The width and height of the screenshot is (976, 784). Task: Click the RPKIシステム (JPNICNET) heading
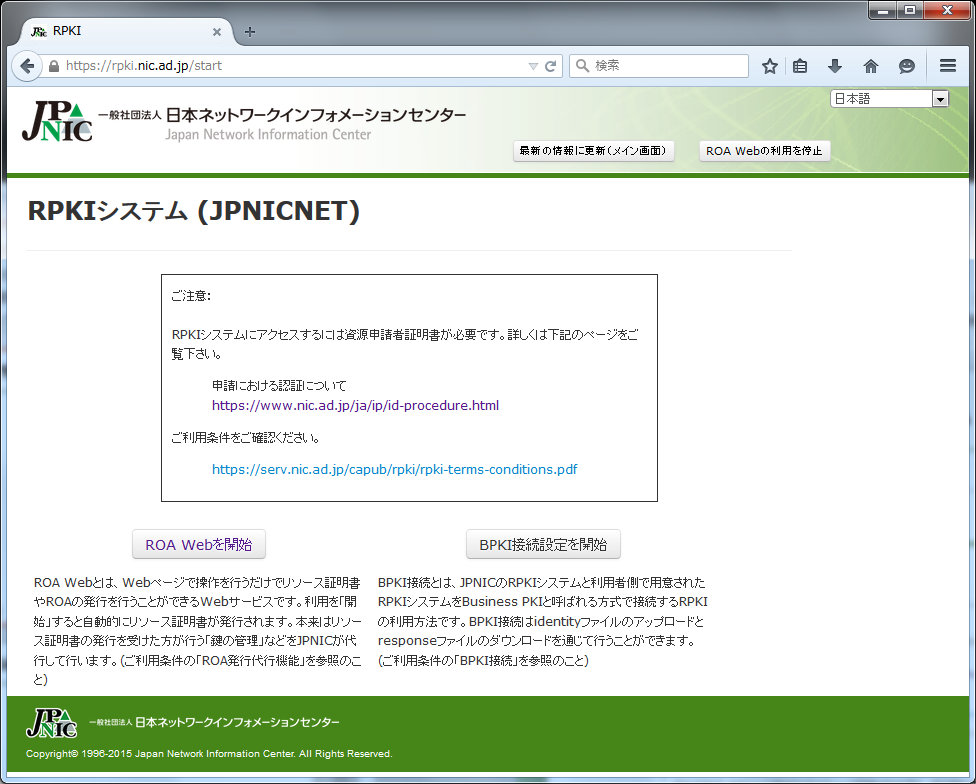pos(194,211)
